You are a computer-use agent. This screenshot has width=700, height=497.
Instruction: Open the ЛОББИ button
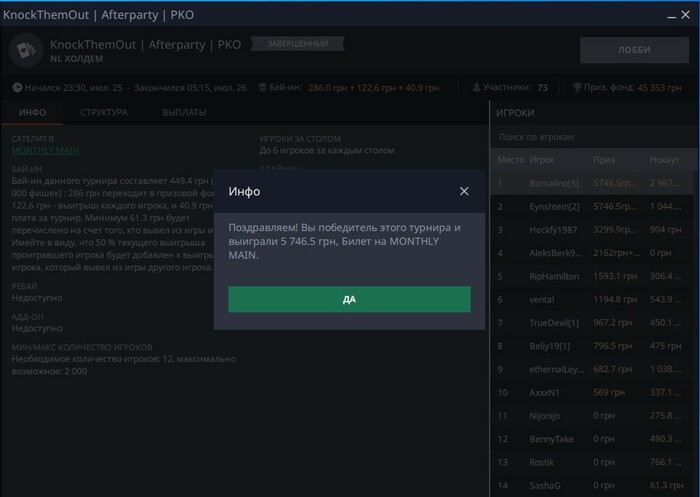click(x=634, y=50)
